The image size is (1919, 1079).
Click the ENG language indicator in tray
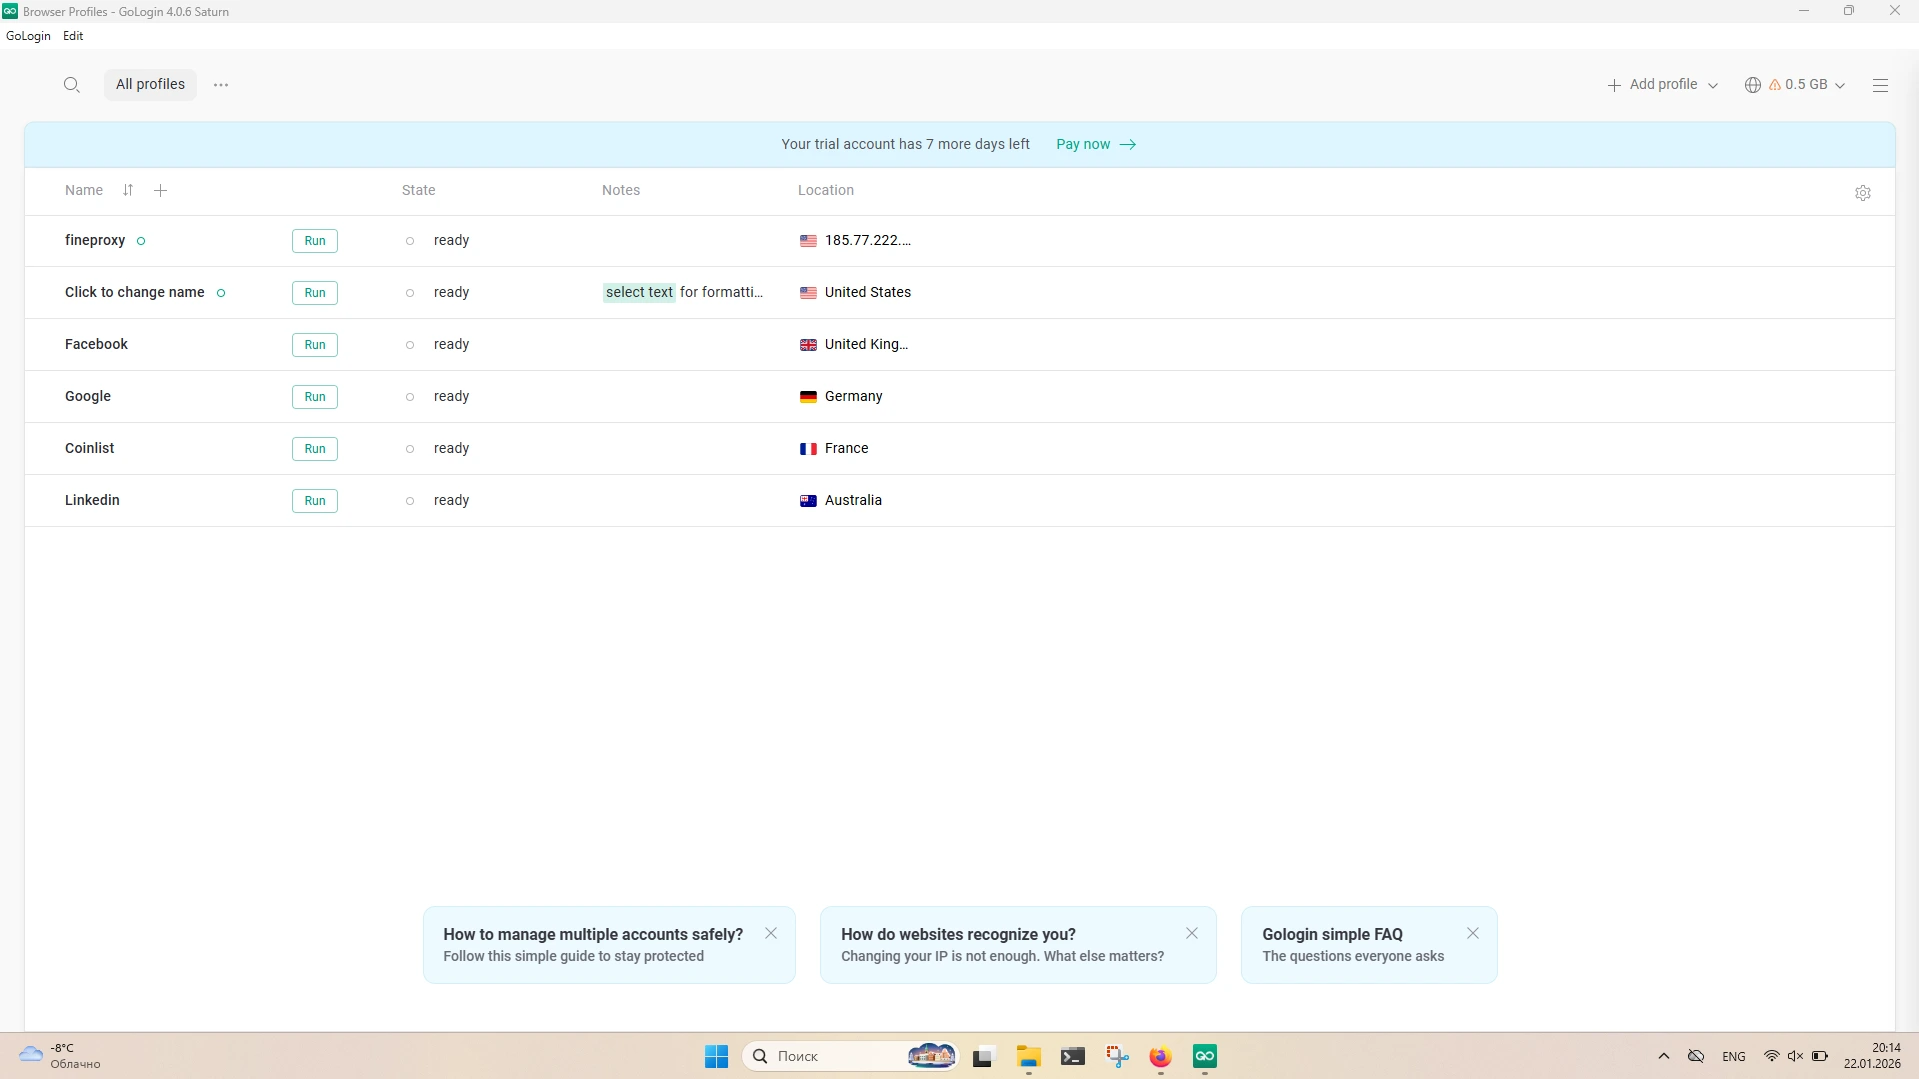(1734, 1057)
